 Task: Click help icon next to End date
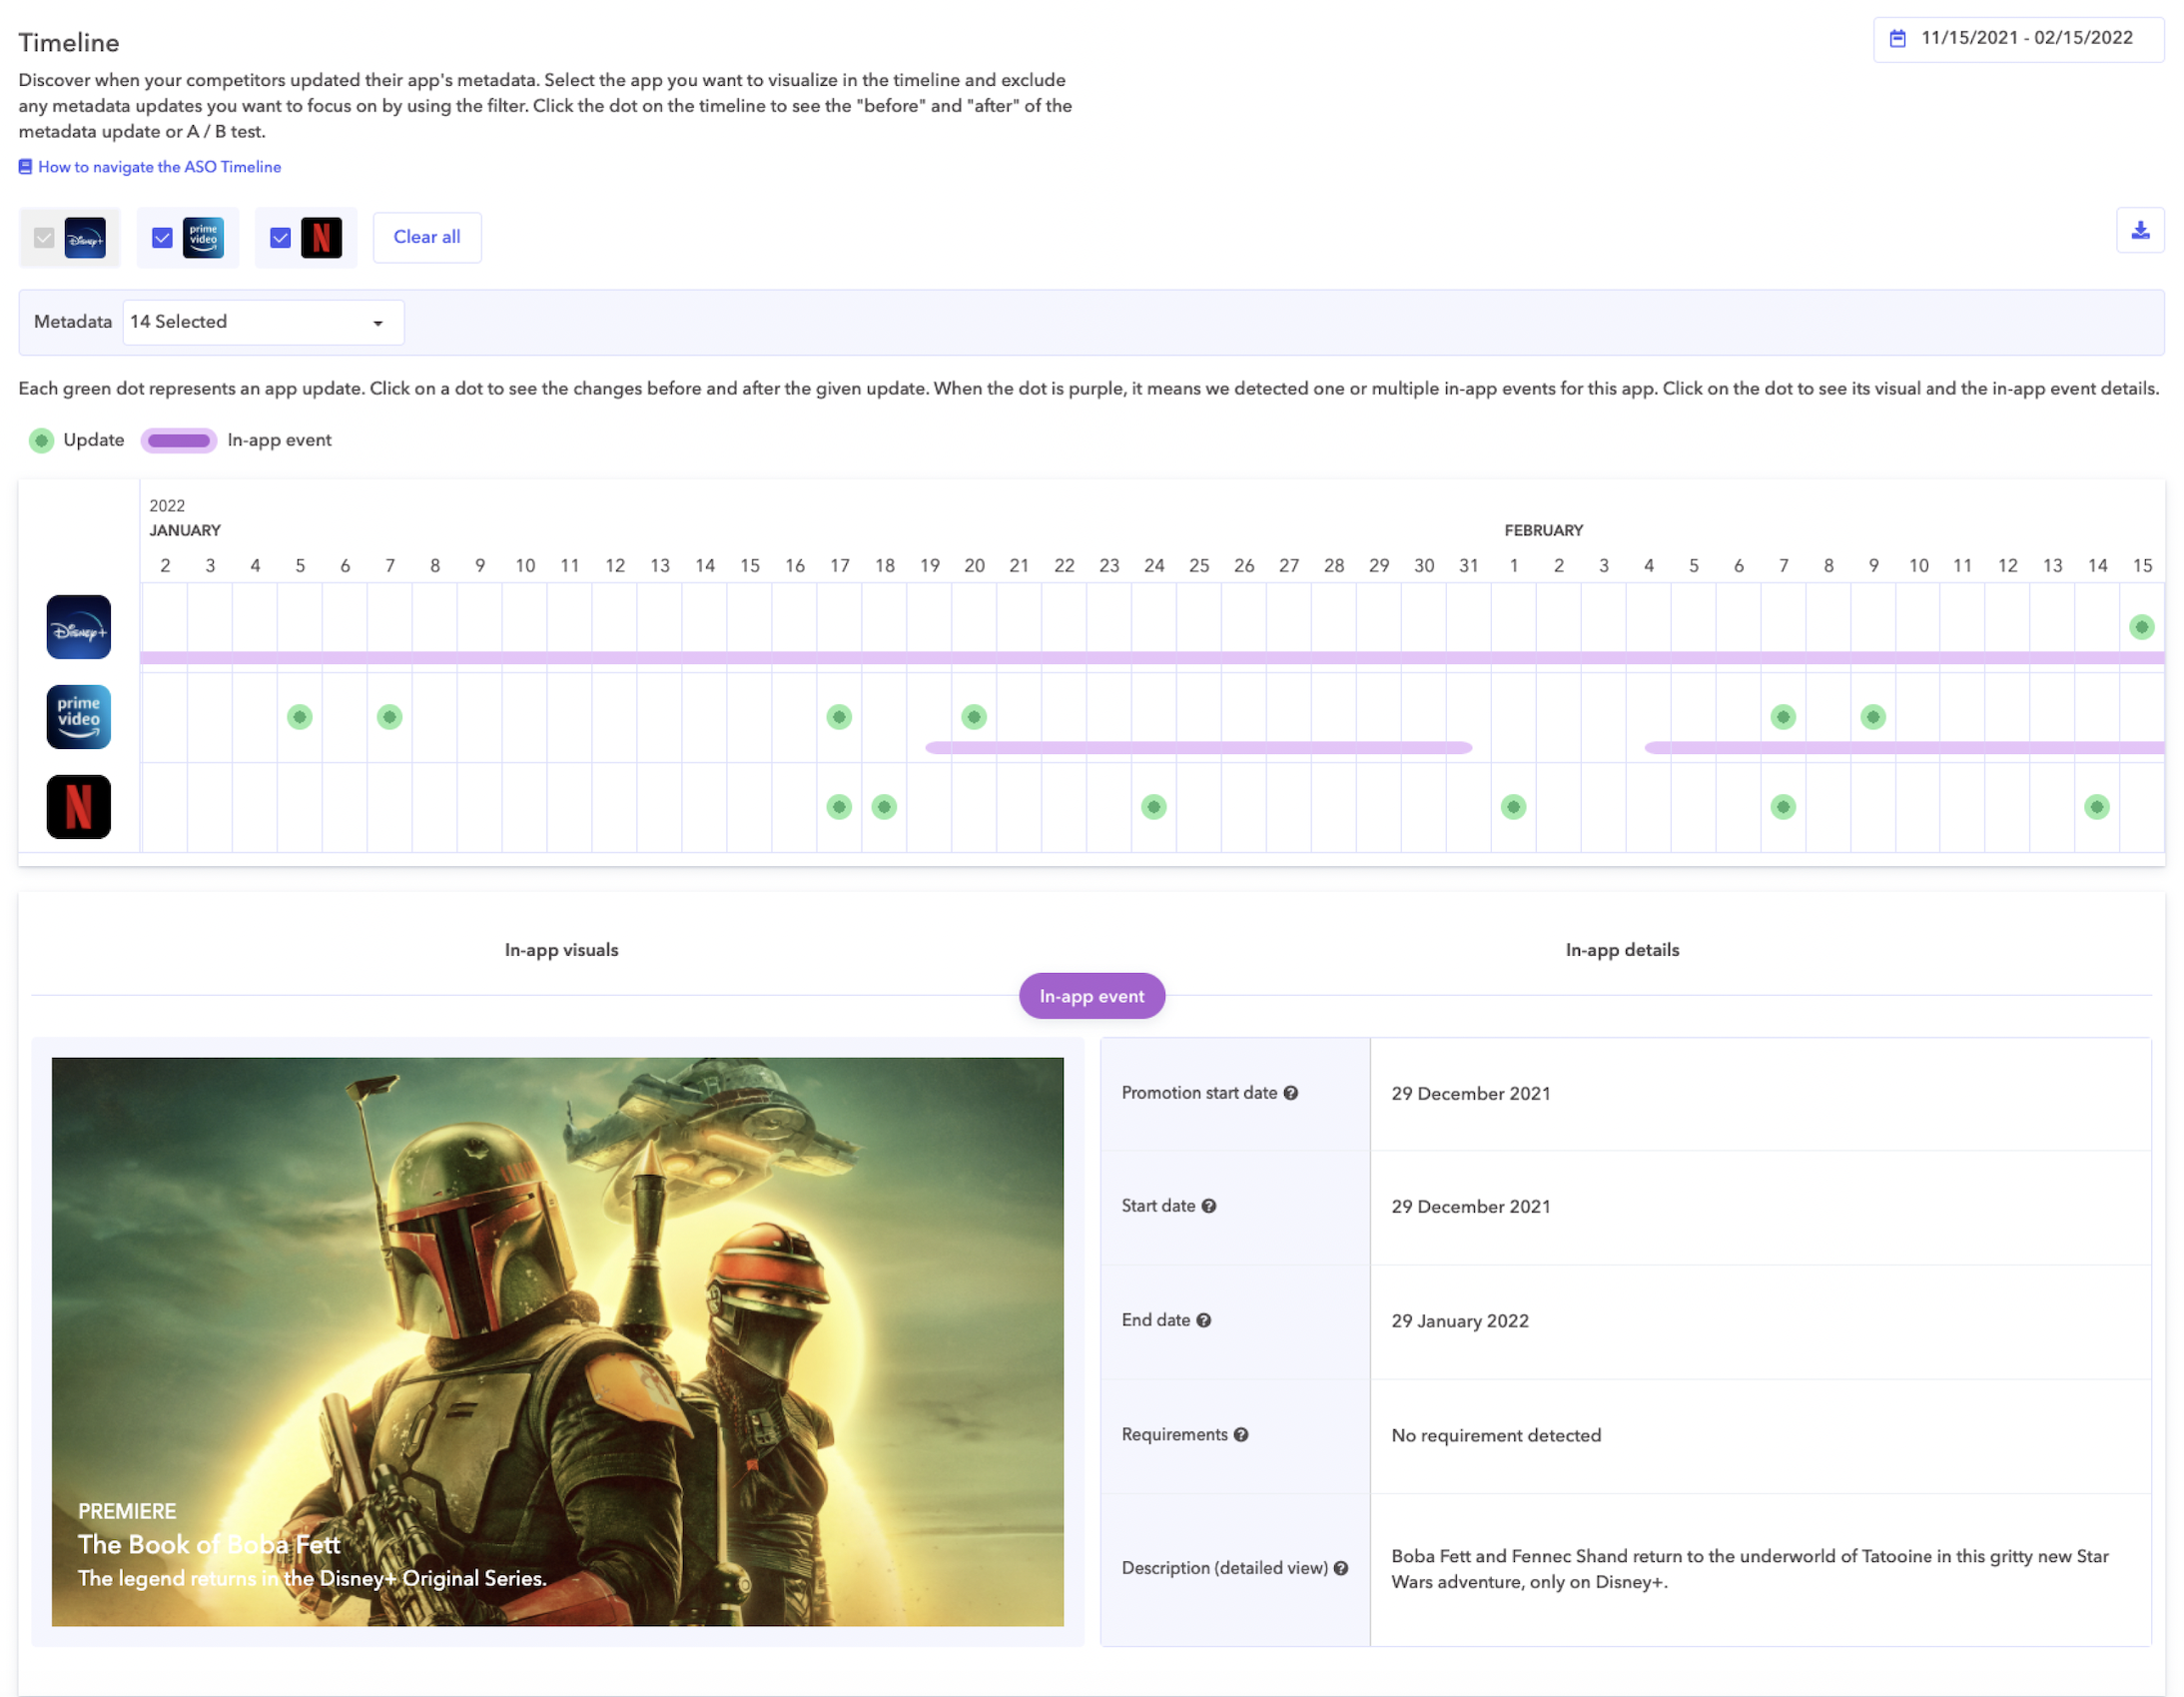tap(1204, 1320)
